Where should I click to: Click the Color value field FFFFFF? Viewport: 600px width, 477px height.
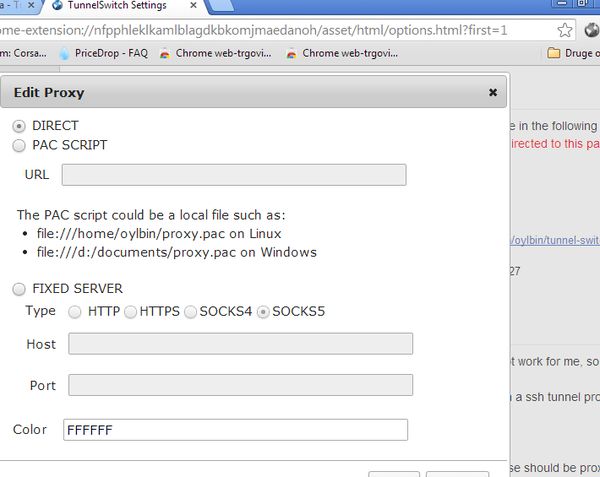point(235,430)
